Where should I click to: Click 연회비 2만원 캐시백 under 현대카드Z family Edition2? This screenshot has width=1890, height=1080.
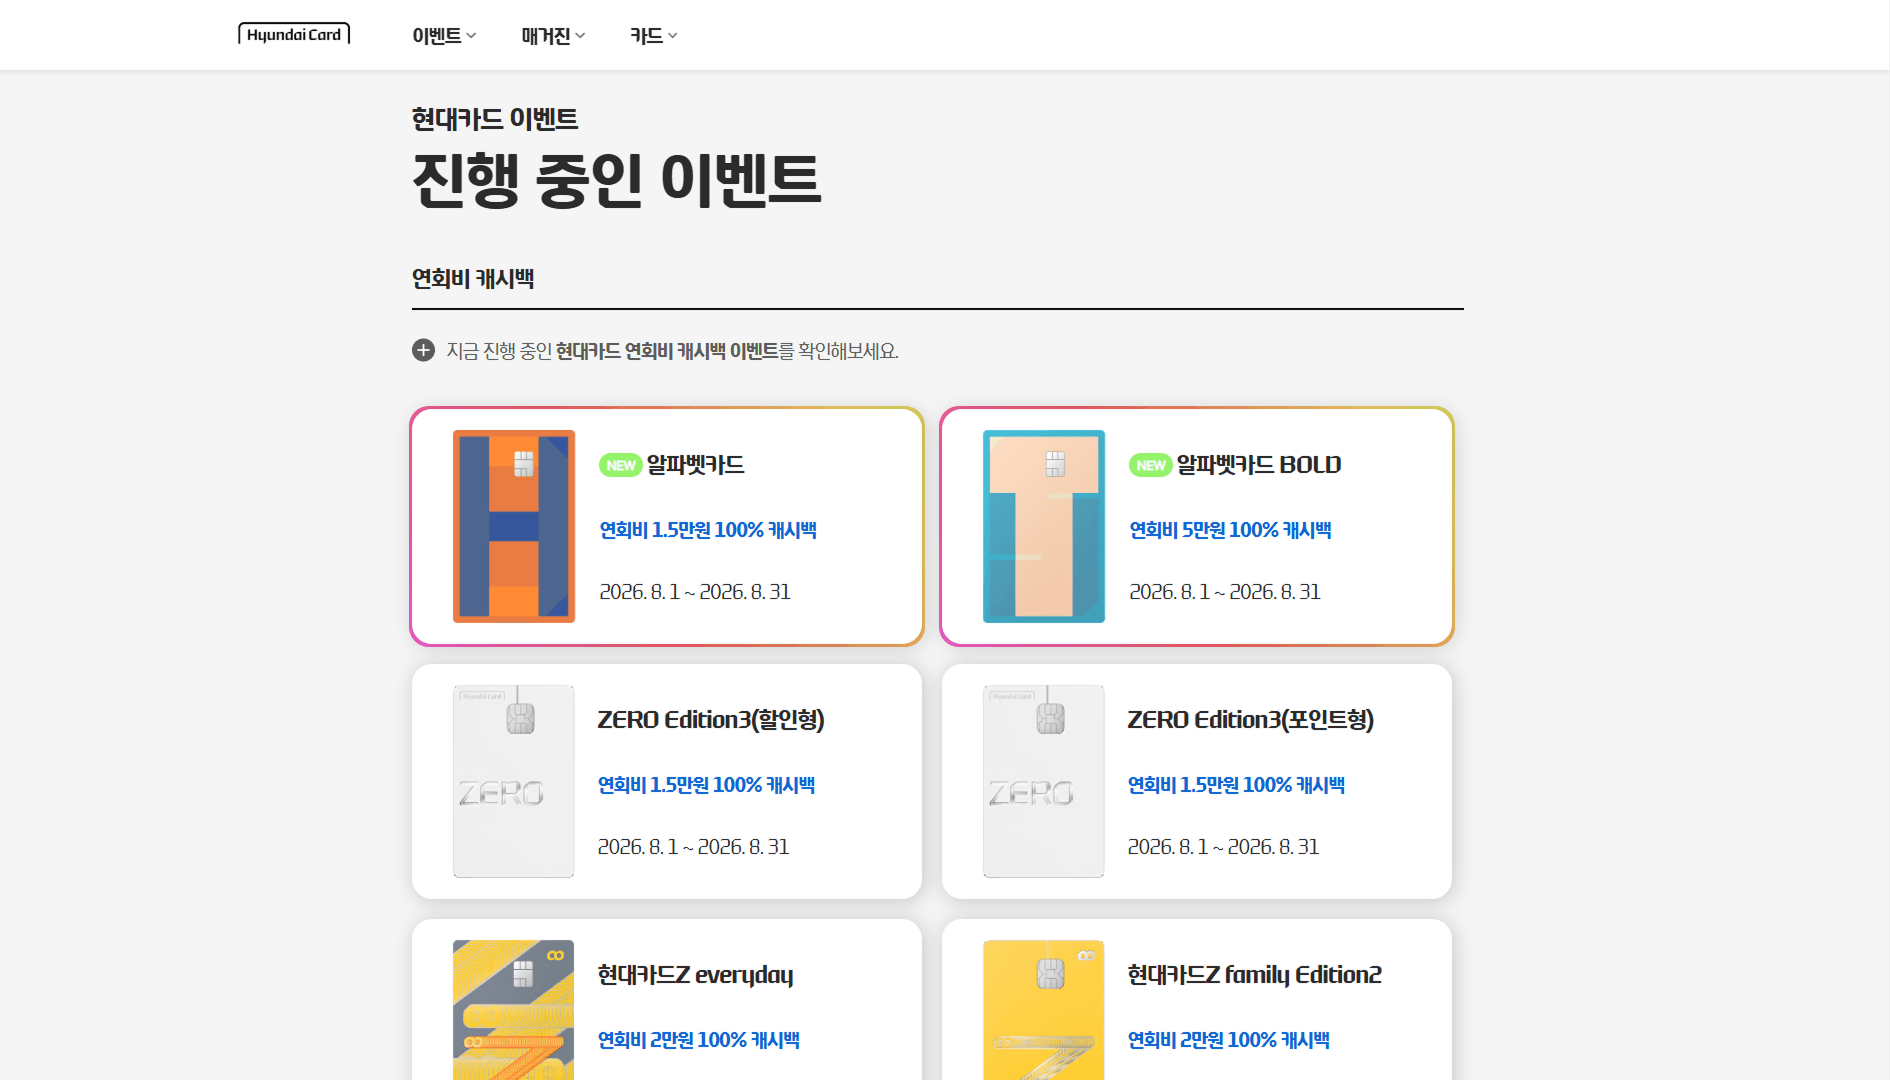point(1229,1040)
